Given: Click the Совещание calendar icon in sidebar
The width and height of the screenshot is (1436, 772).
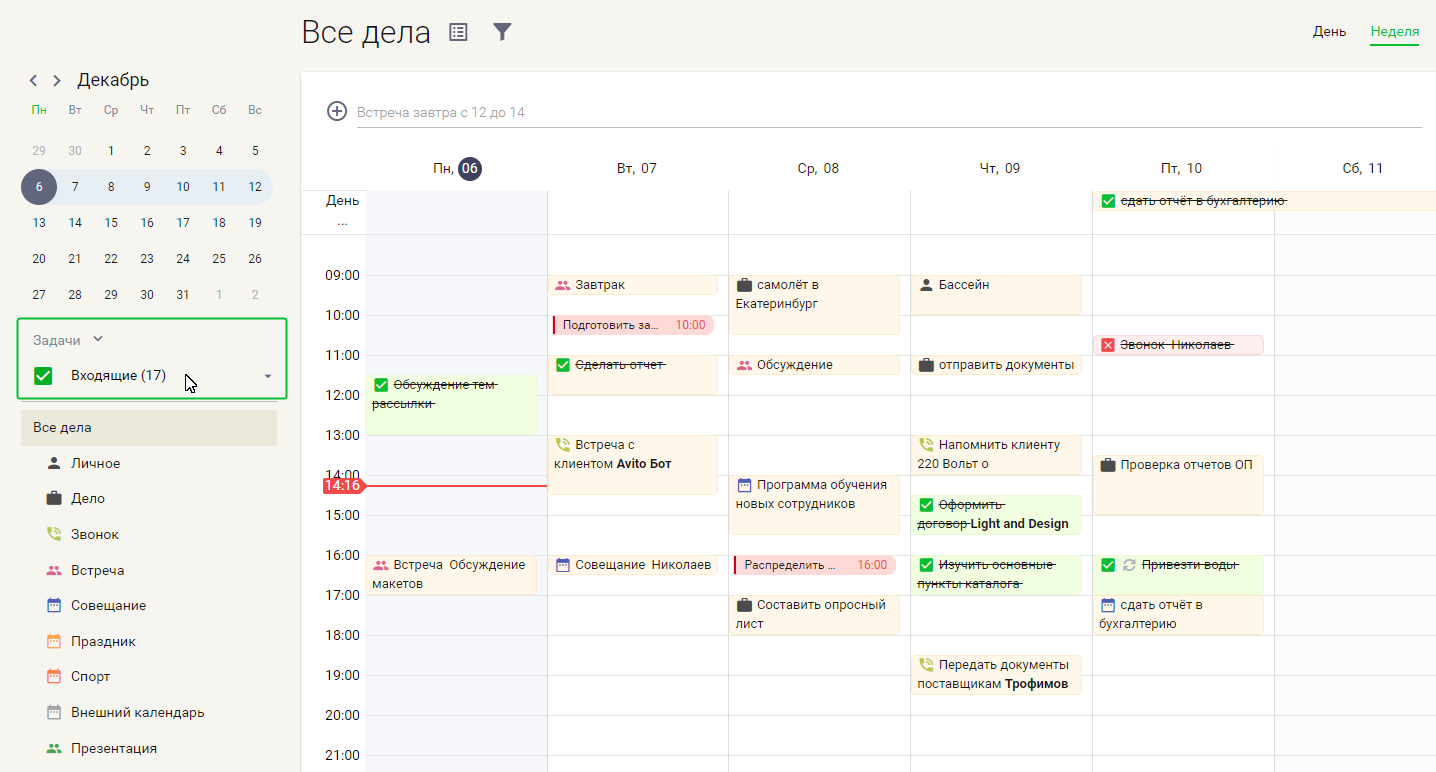Looking at the screenshot, I should 54,605.
